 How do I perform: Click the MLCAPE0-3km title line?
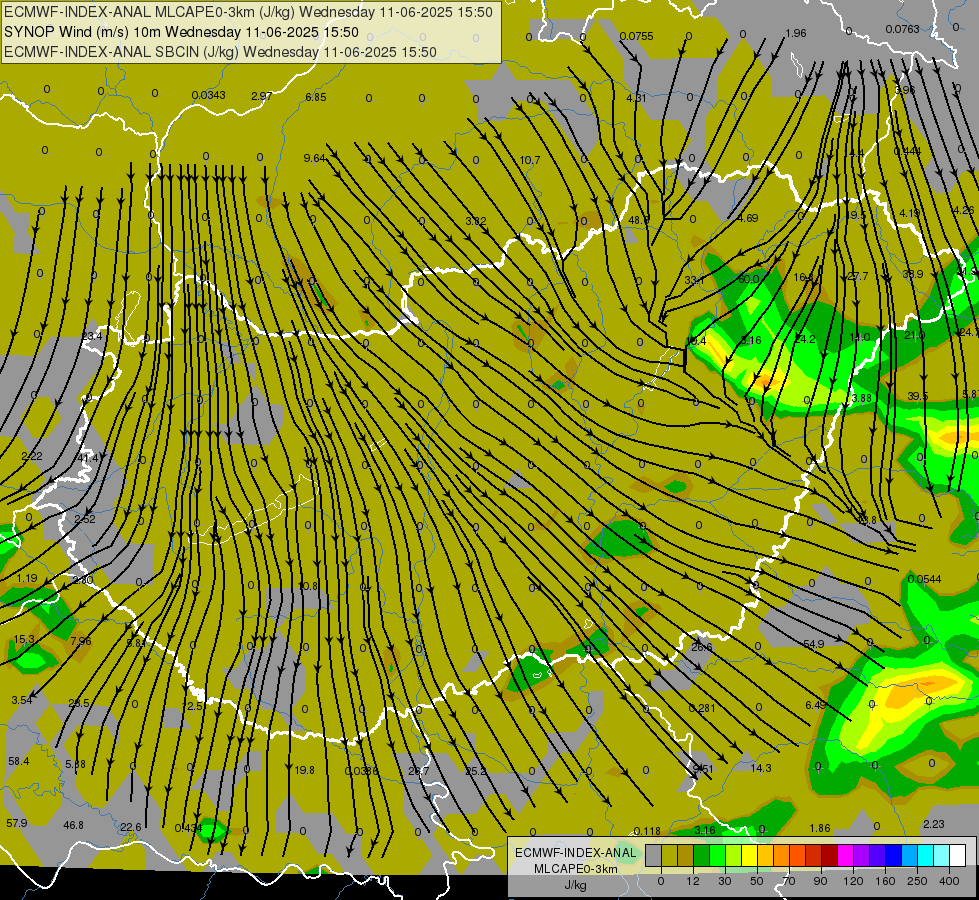point(248,12)
